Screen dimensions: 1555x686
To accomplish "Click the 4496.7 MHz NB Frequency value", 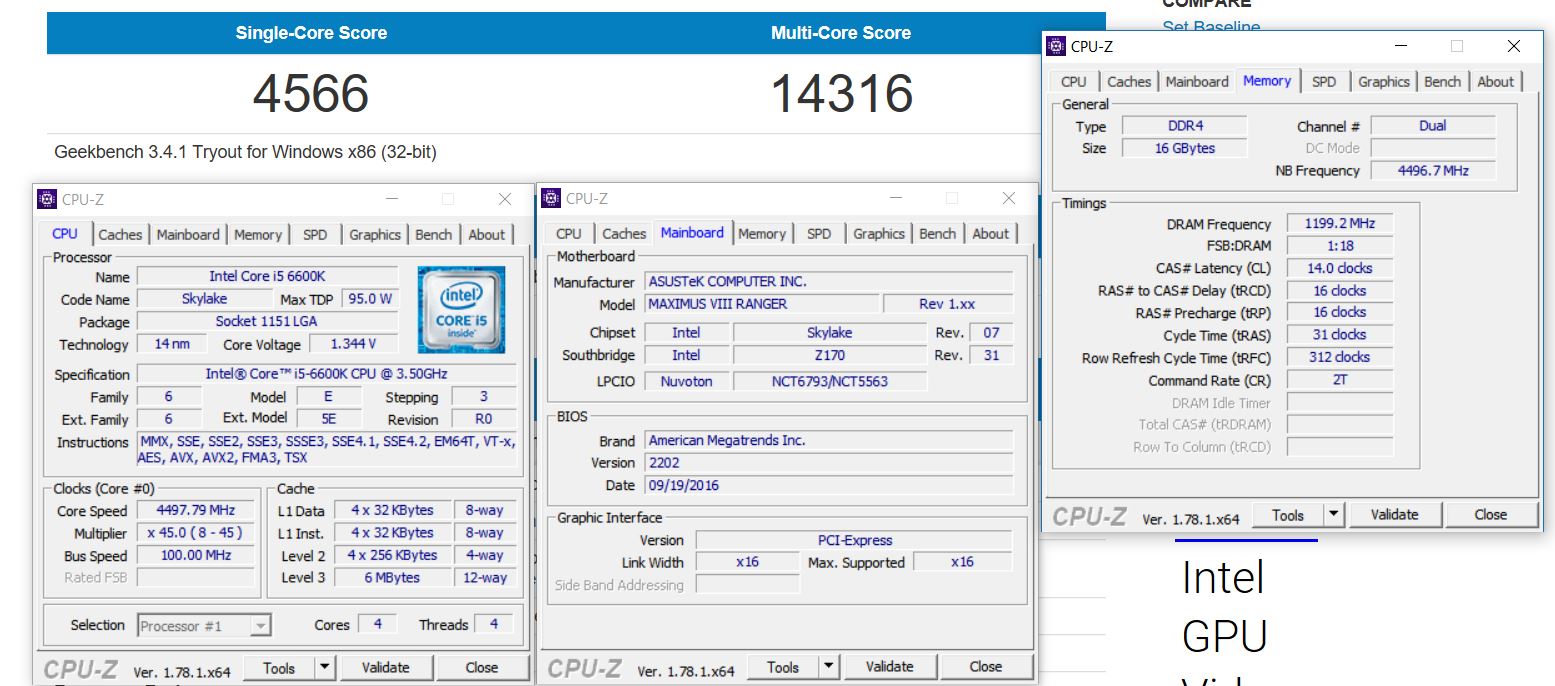I will pos(1433,171).
